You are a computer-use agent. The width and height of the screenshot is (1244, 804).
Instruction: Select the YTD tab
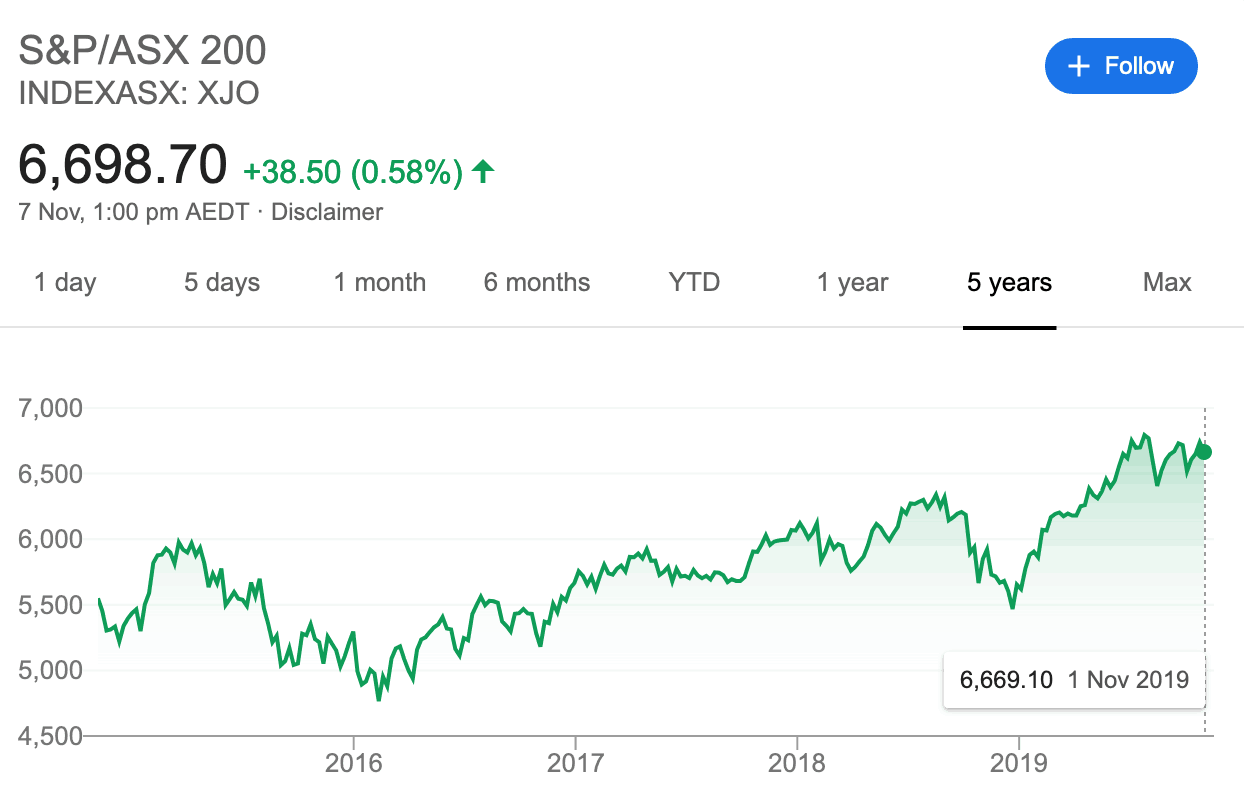(694, 283)
